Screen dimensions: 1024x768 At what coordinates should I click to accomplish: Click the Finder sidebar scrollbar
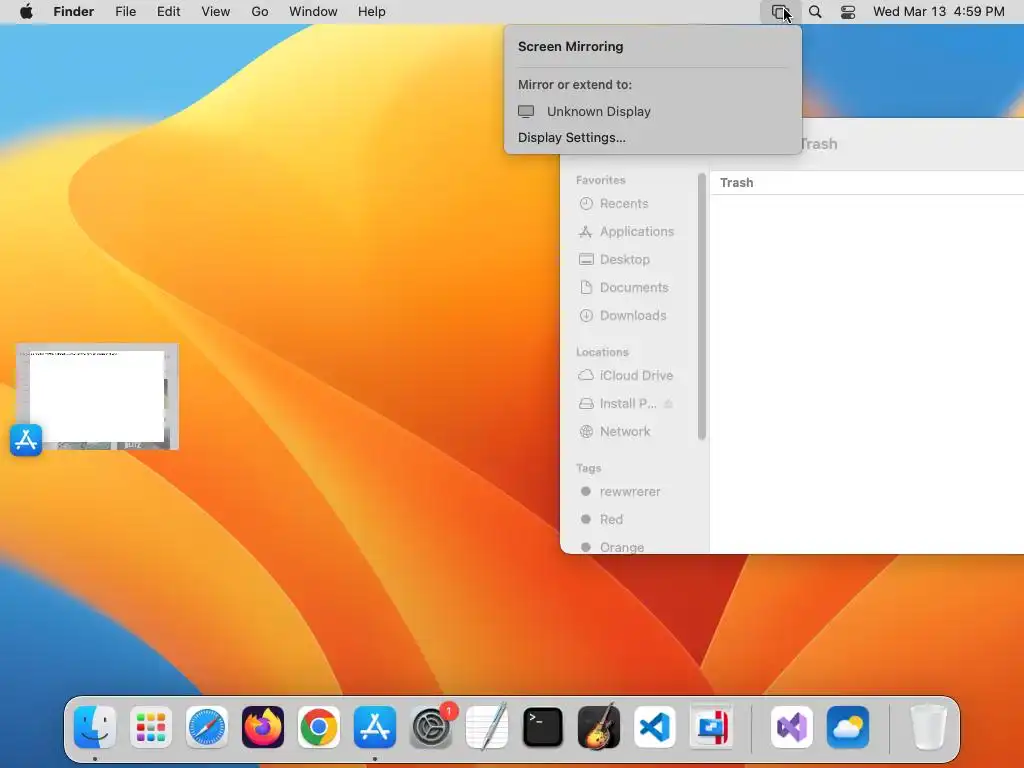[x=702, y=307]
